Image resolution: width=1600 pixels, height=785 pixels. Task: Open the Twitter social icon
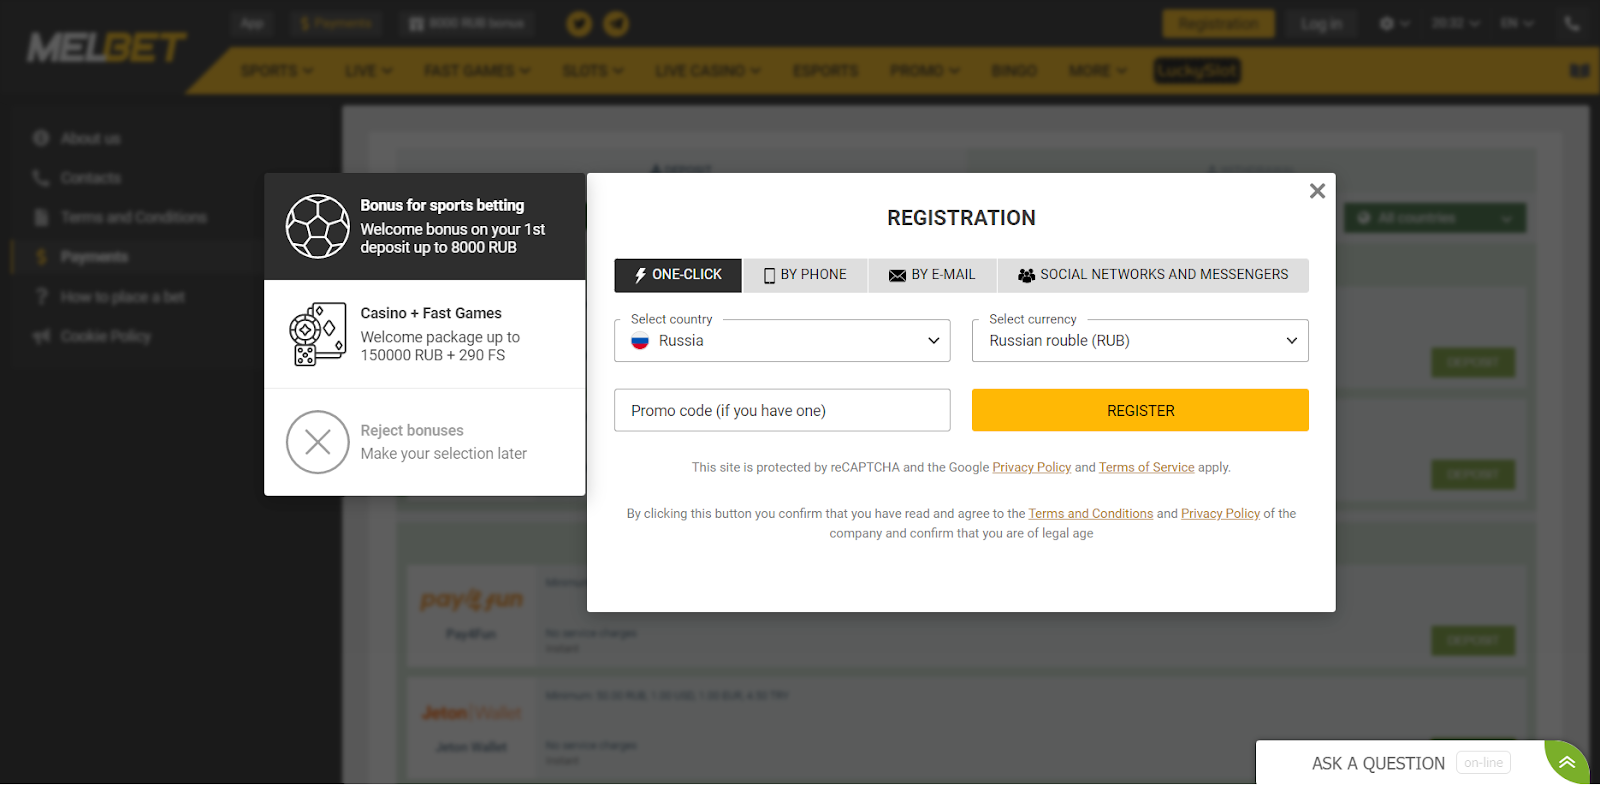579,23
